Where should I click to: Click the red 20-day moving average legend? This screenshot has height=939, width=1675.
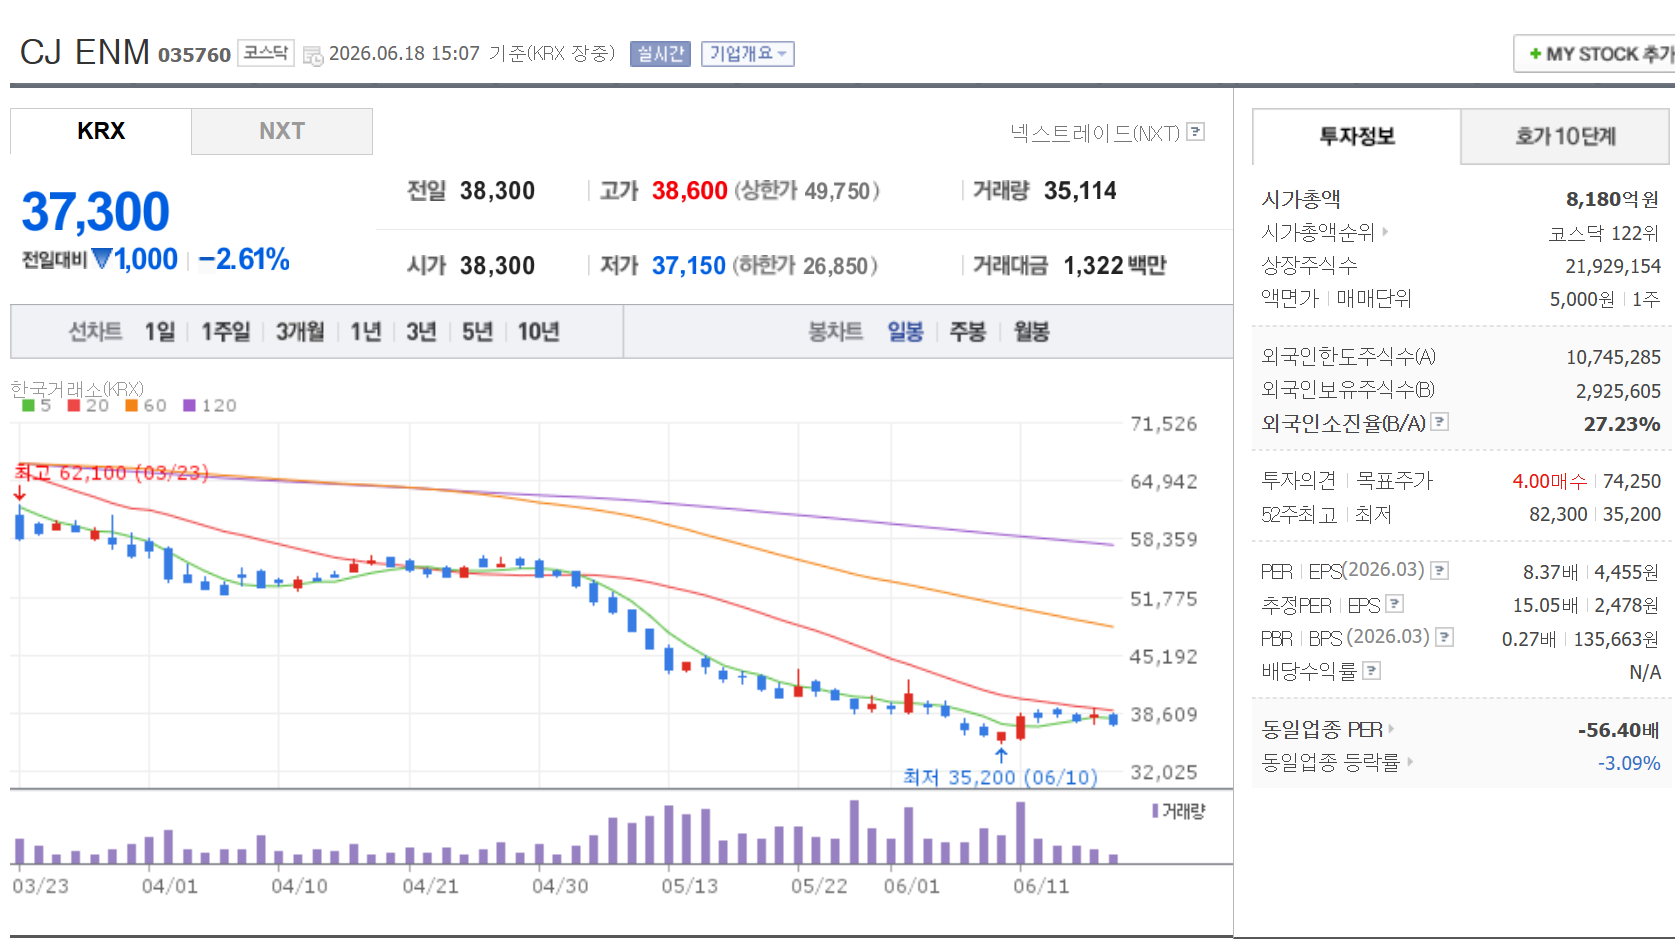click(x=88, y=405)
